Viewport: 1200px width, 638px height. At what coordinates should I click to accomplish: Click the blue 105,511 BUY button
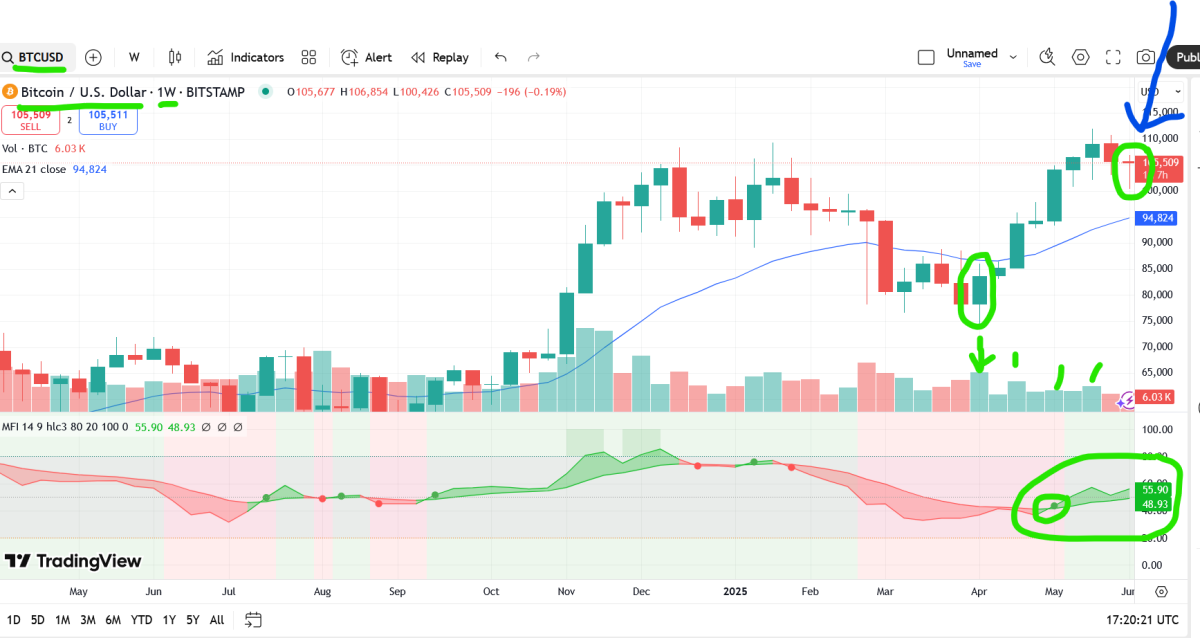[x=108, y=121]
